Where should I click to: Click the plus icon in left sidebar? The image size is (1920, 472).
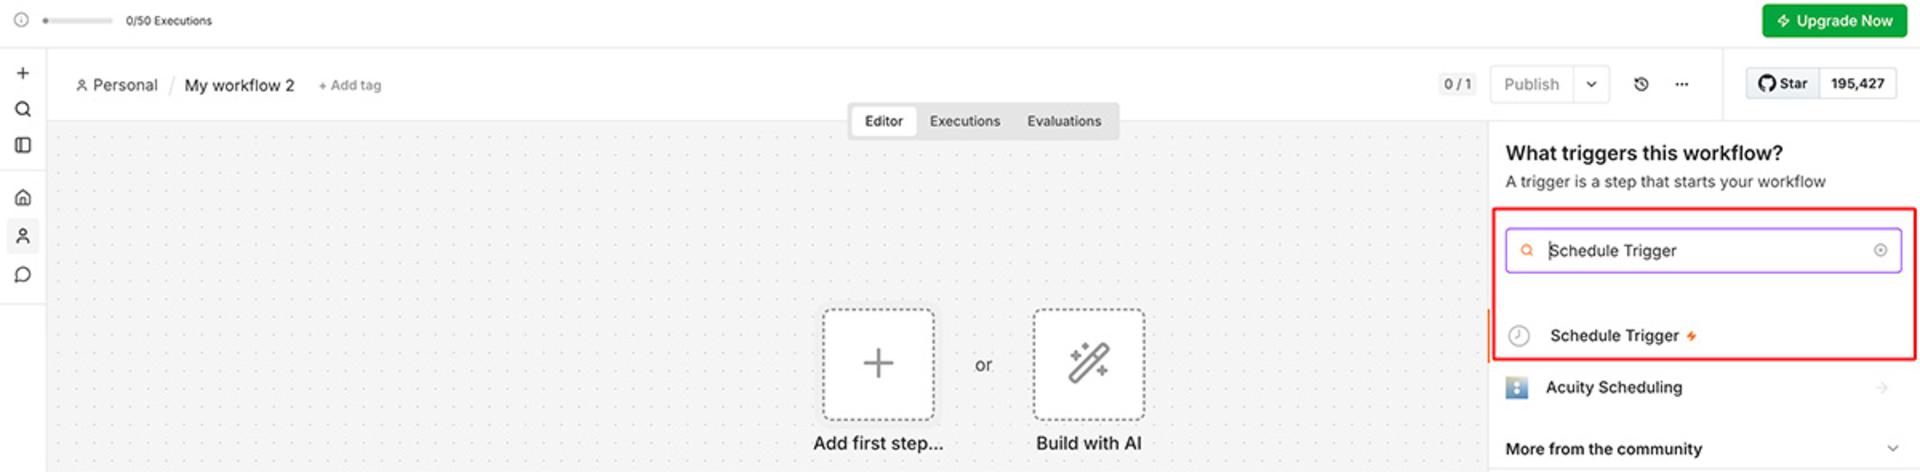point(22,73)
